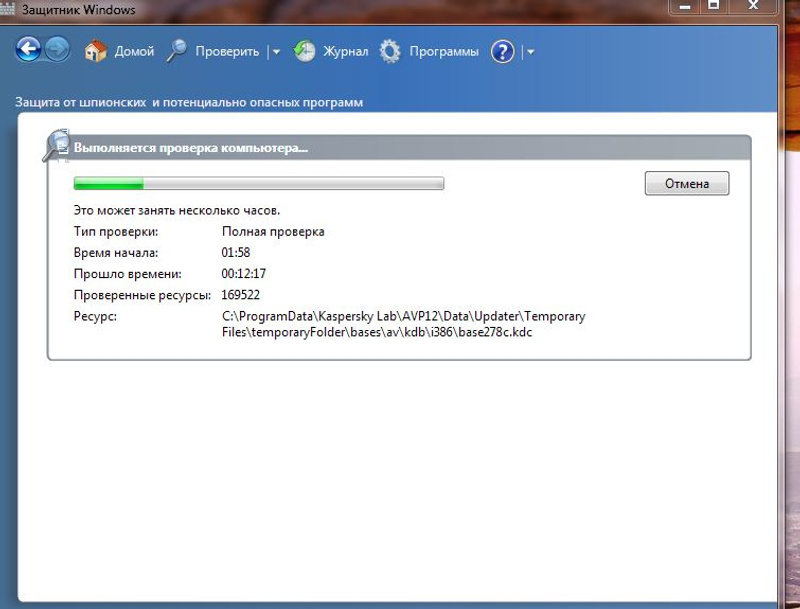Viewport: 800px width, 609px height.
Task: Click the Проверить magnifier icon
Action: pos(176,51)
